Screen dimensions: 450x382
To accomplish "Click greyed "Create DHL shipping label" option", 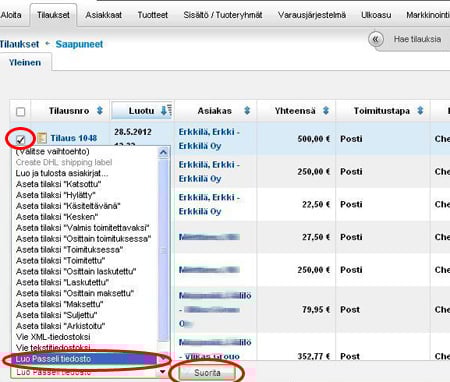I will point(64,162).
